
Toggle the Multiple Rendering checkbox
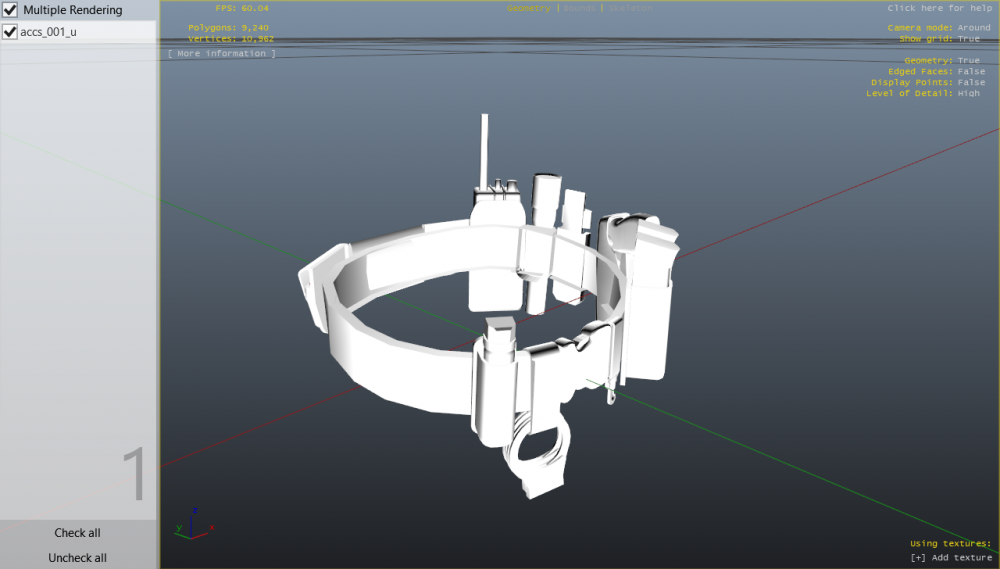(11, 10)
